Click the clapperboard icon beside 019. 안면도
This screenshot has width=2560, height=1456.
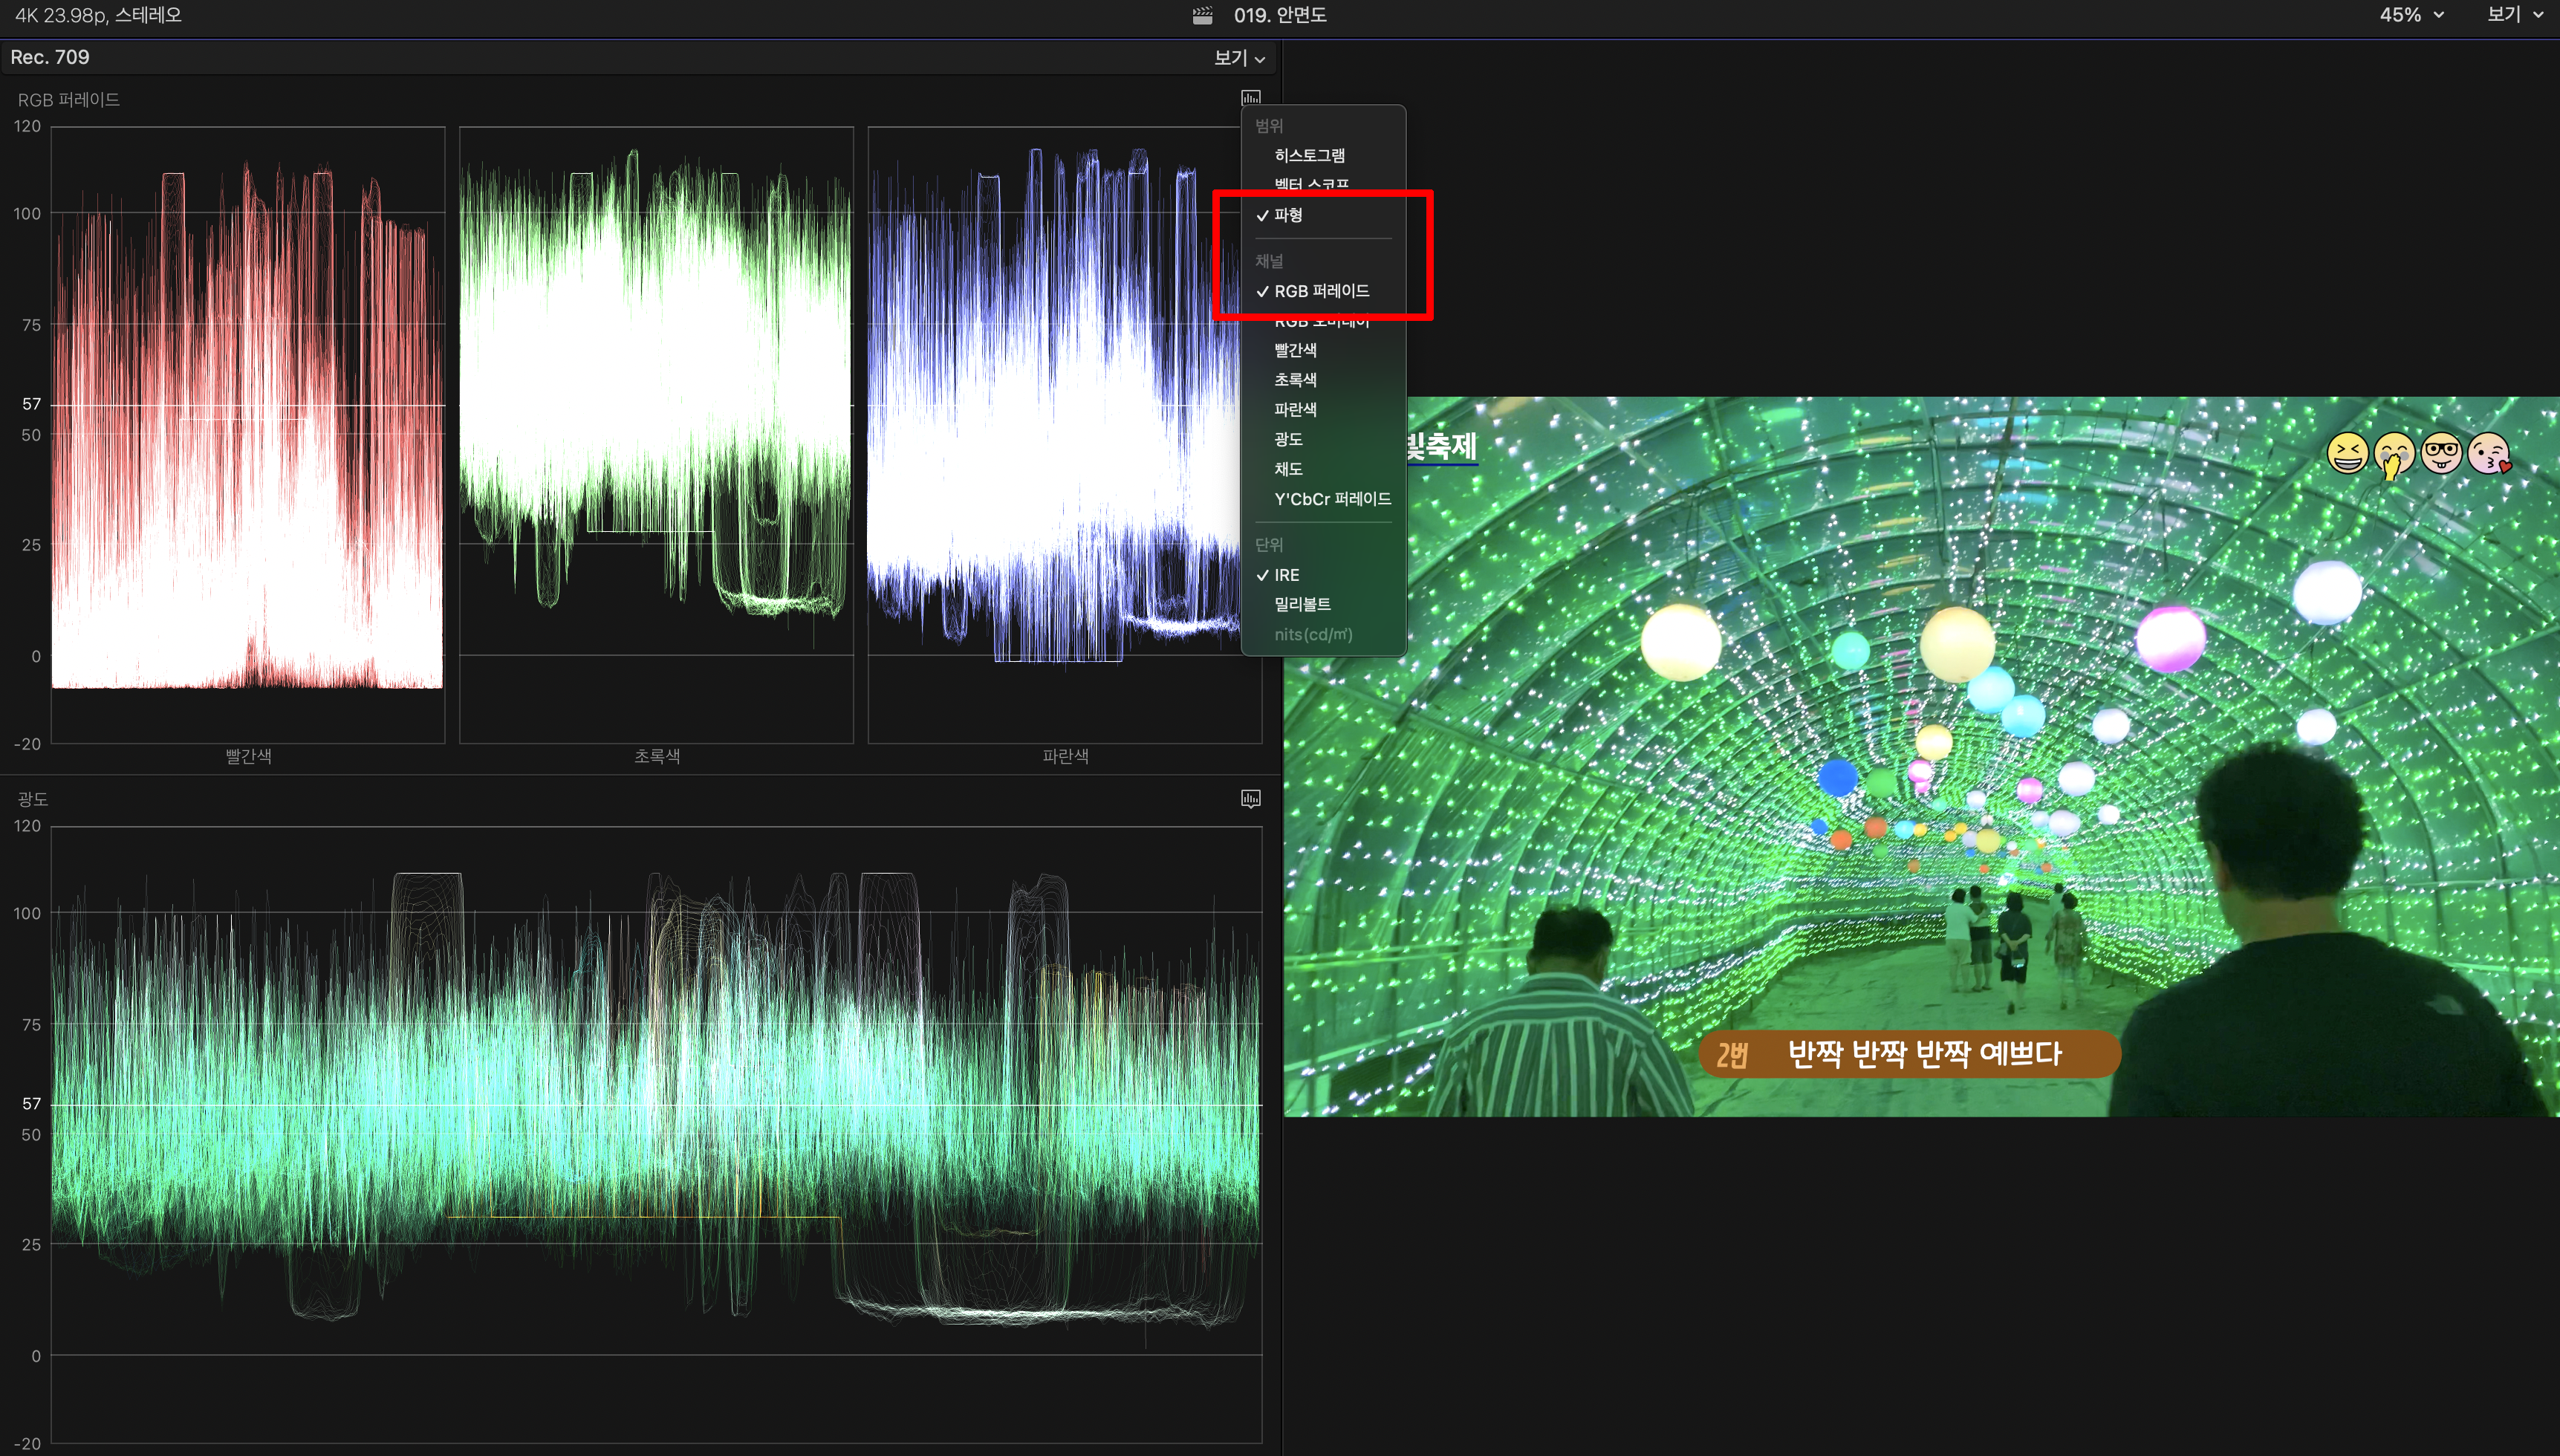pyautogui.click(x=1202, y=15)
